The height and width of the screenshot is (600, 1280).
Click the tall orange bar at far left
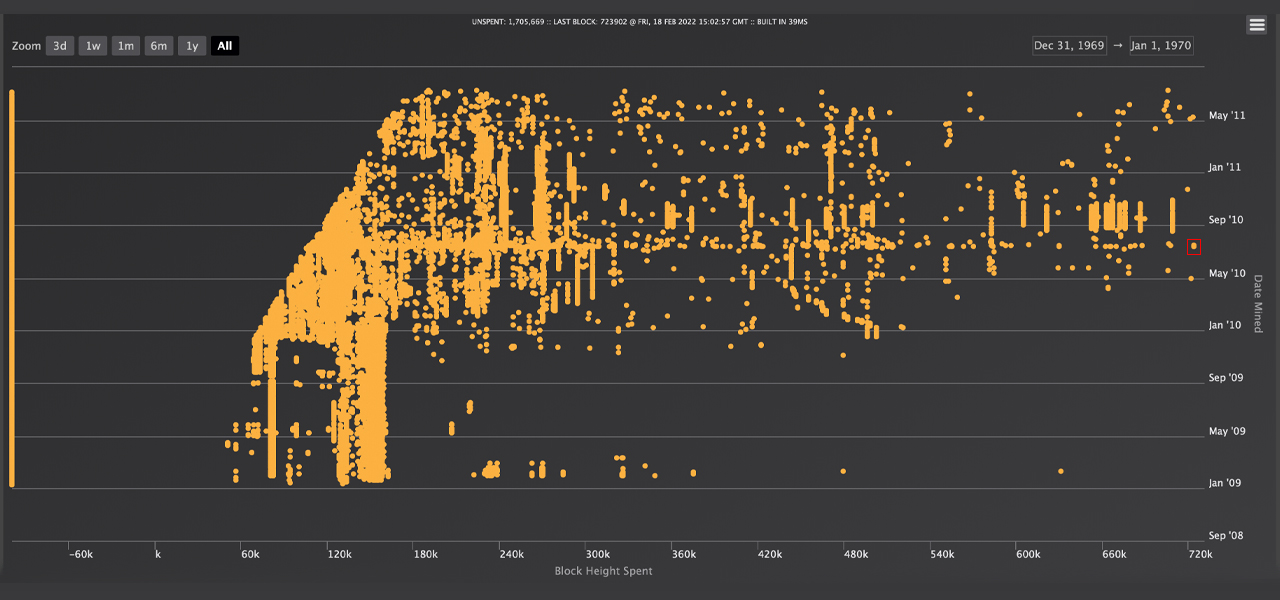click(12, 288)
